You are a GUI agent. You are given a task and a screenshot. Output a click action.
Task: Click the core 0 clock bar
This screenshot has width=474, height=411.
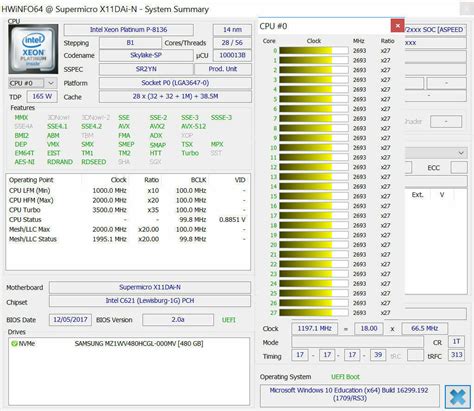(314, 51)
